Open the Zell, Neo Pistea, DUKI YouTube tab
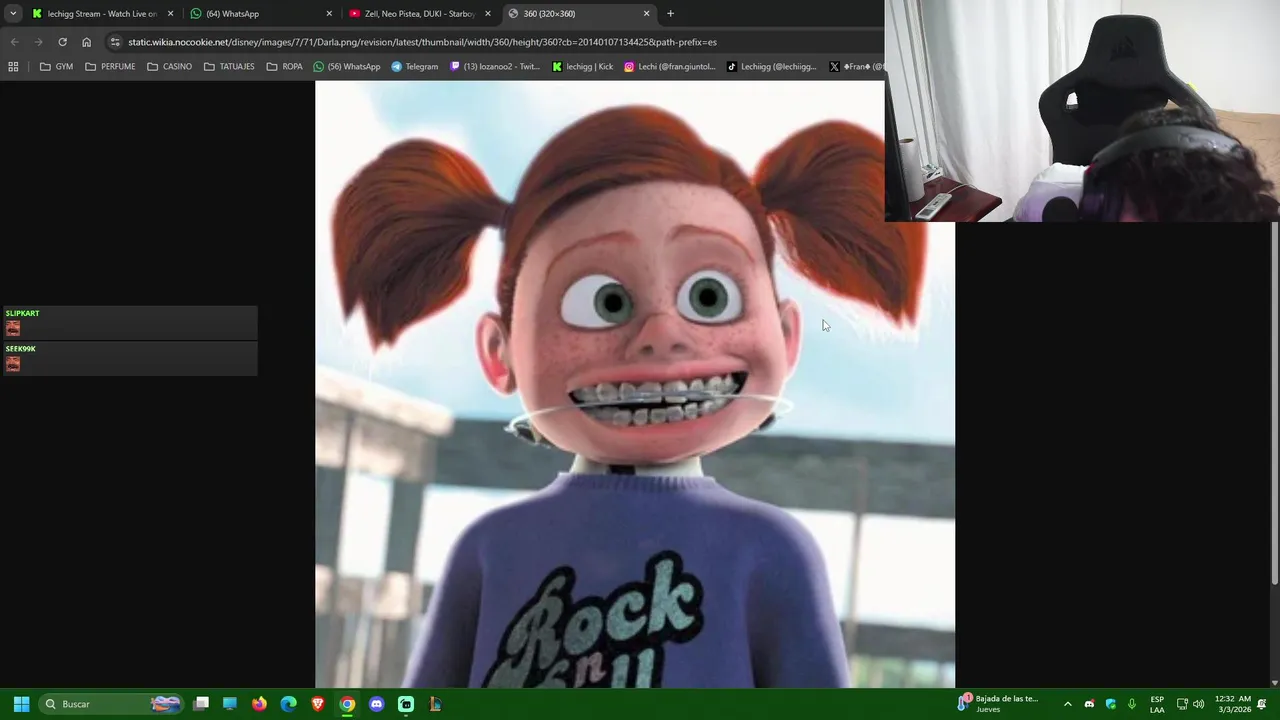Image resolution: width=1280 pixels, height=720 pixels. click(419, 14)
